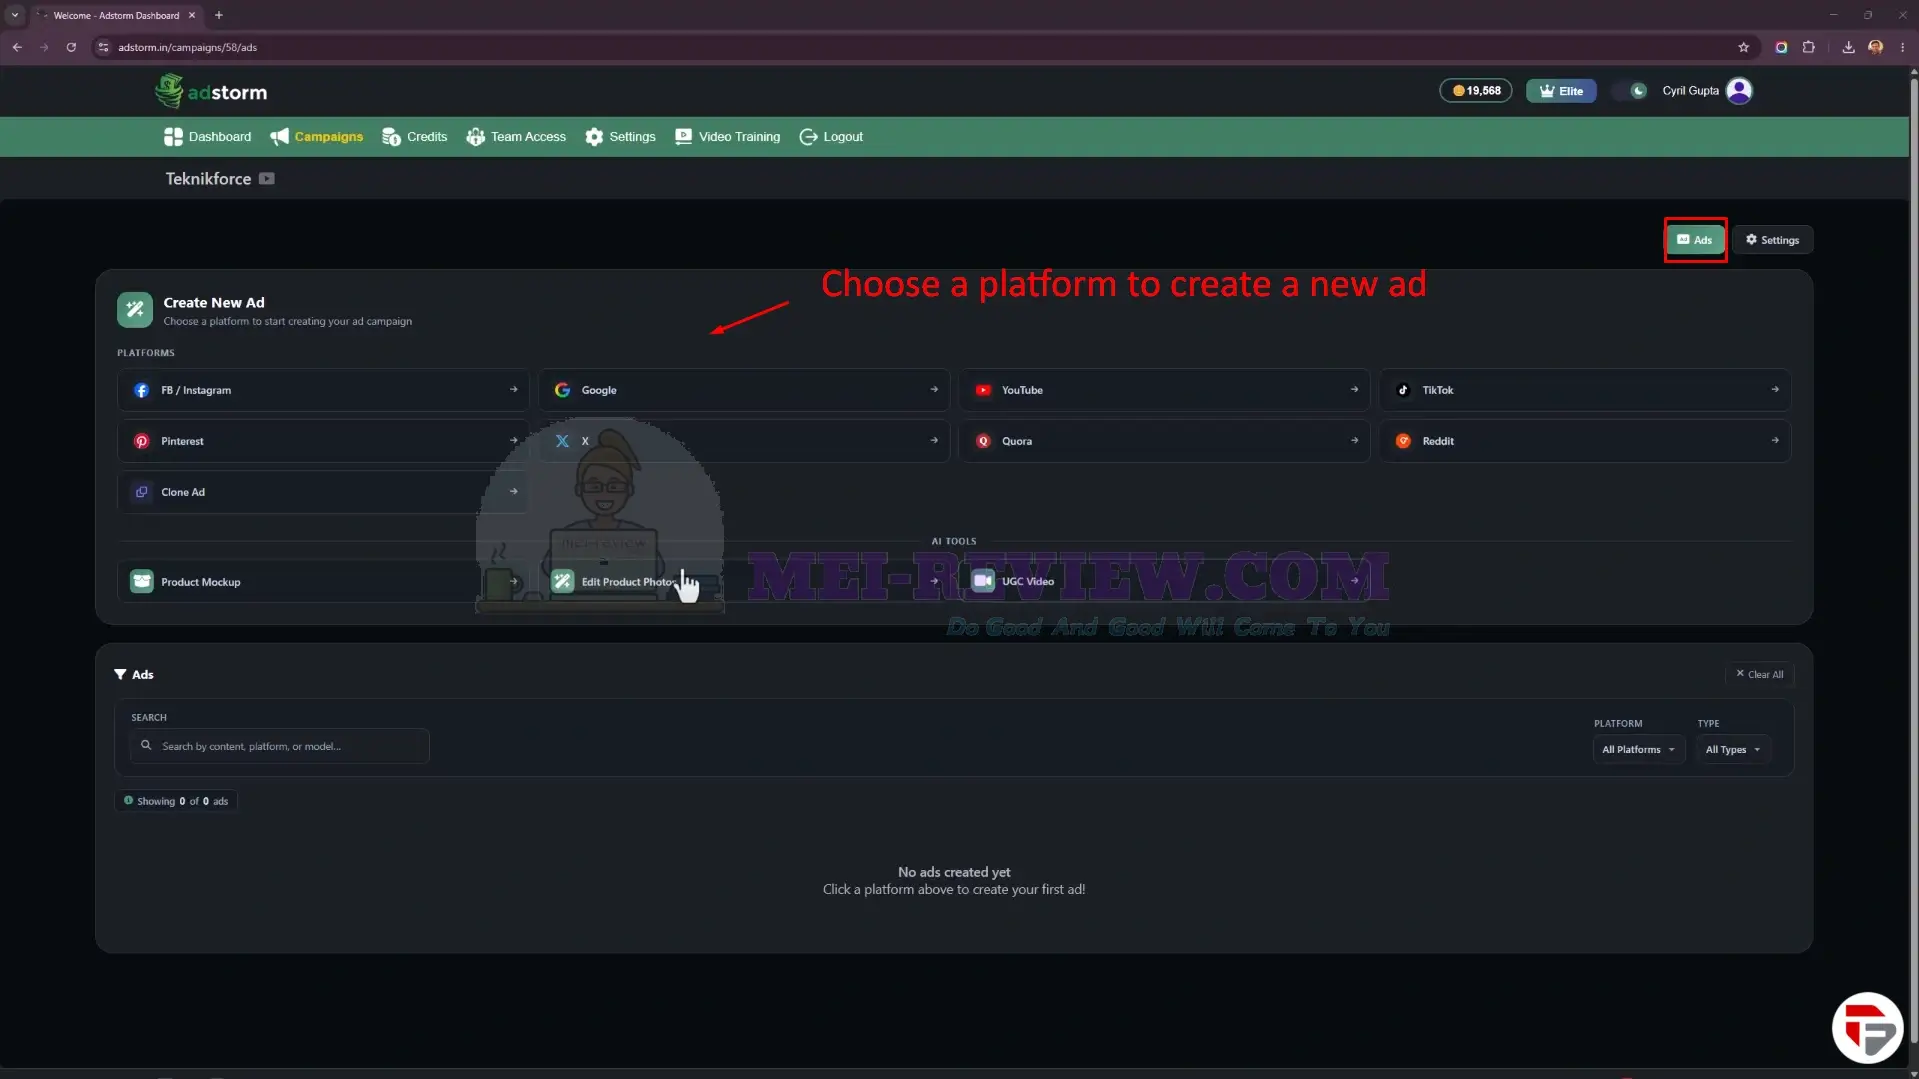The width and height of the screenshot is (1919, 1079).
Task: Click the Elite plan badge
Action: click(x=1561, y=91)
